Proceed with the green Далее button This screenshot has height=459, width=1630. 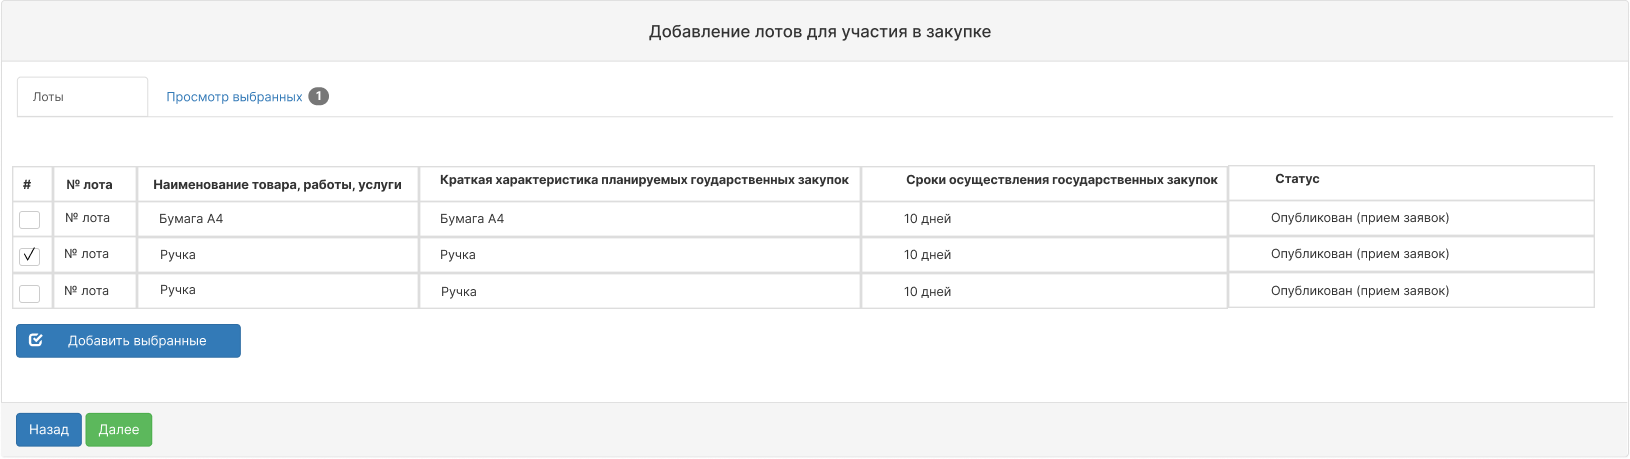(x=119, y=429)
